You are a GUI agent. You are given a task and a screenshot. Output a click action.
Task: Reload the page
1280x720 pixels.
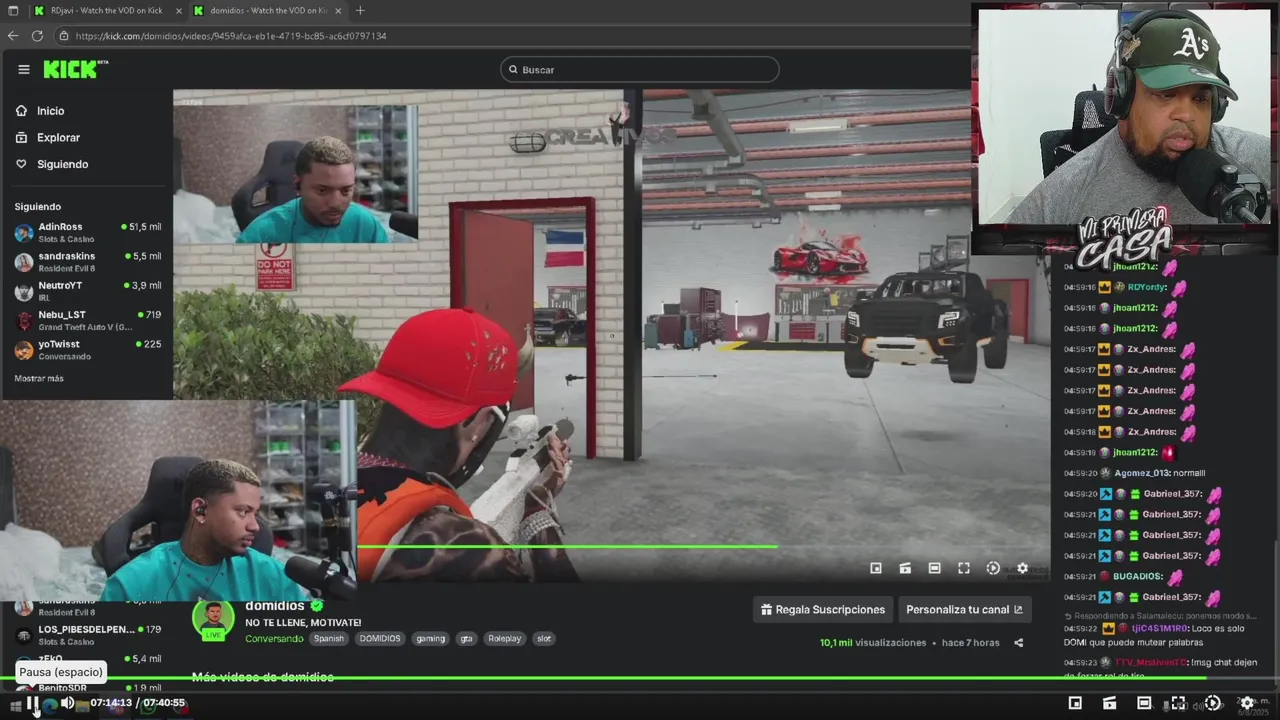coord(37,36)
